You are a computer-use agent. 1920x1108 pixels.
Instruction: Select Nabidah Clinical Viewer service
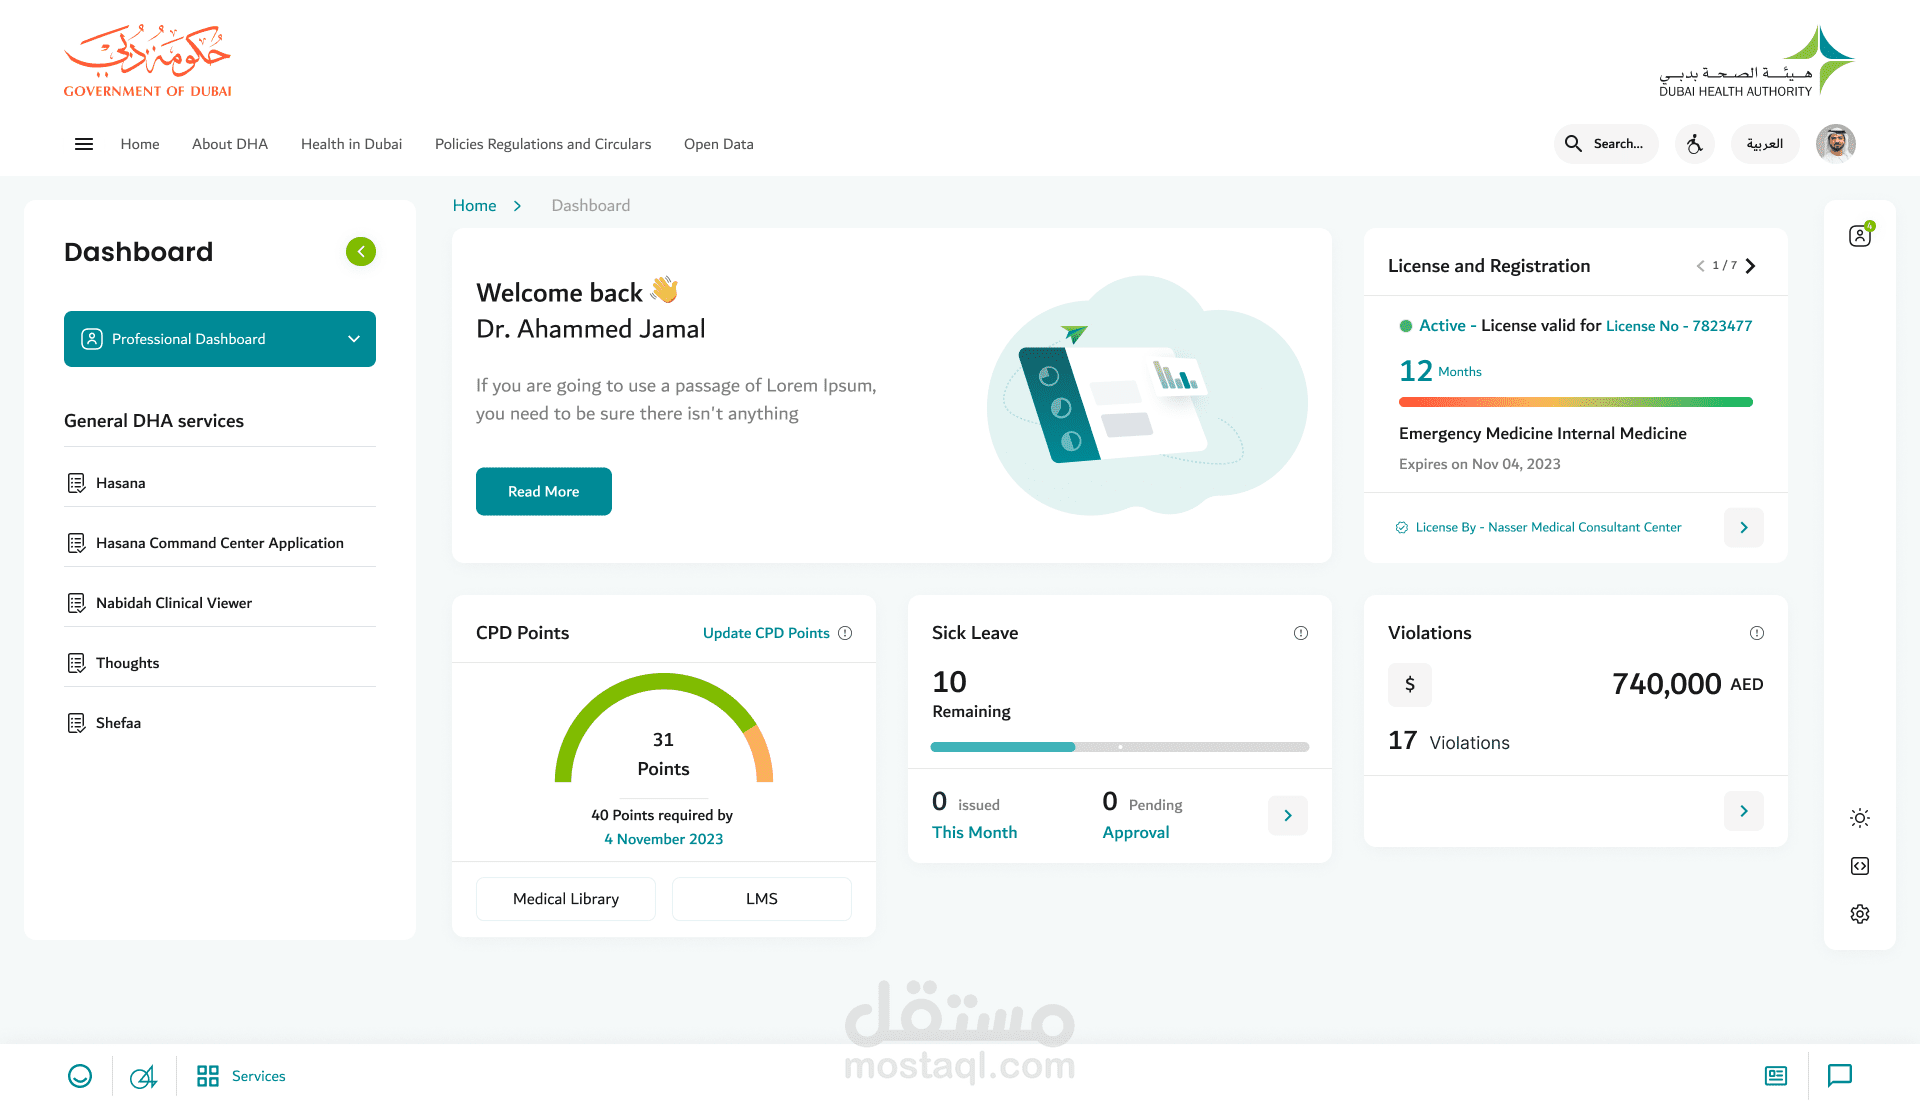click(173, 603)
